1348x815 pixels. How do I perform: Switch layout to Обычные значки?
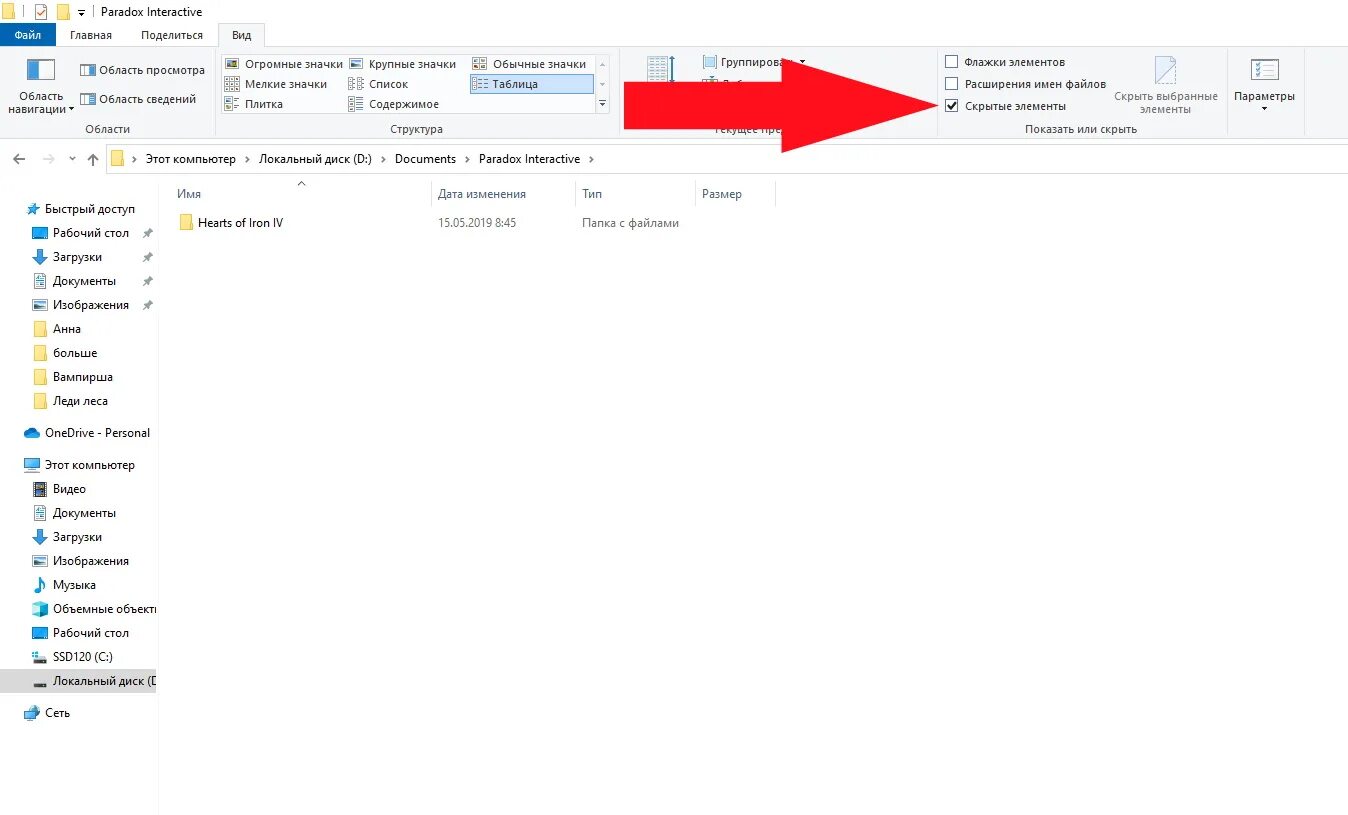pyautogui.click(x=529, y=64)
